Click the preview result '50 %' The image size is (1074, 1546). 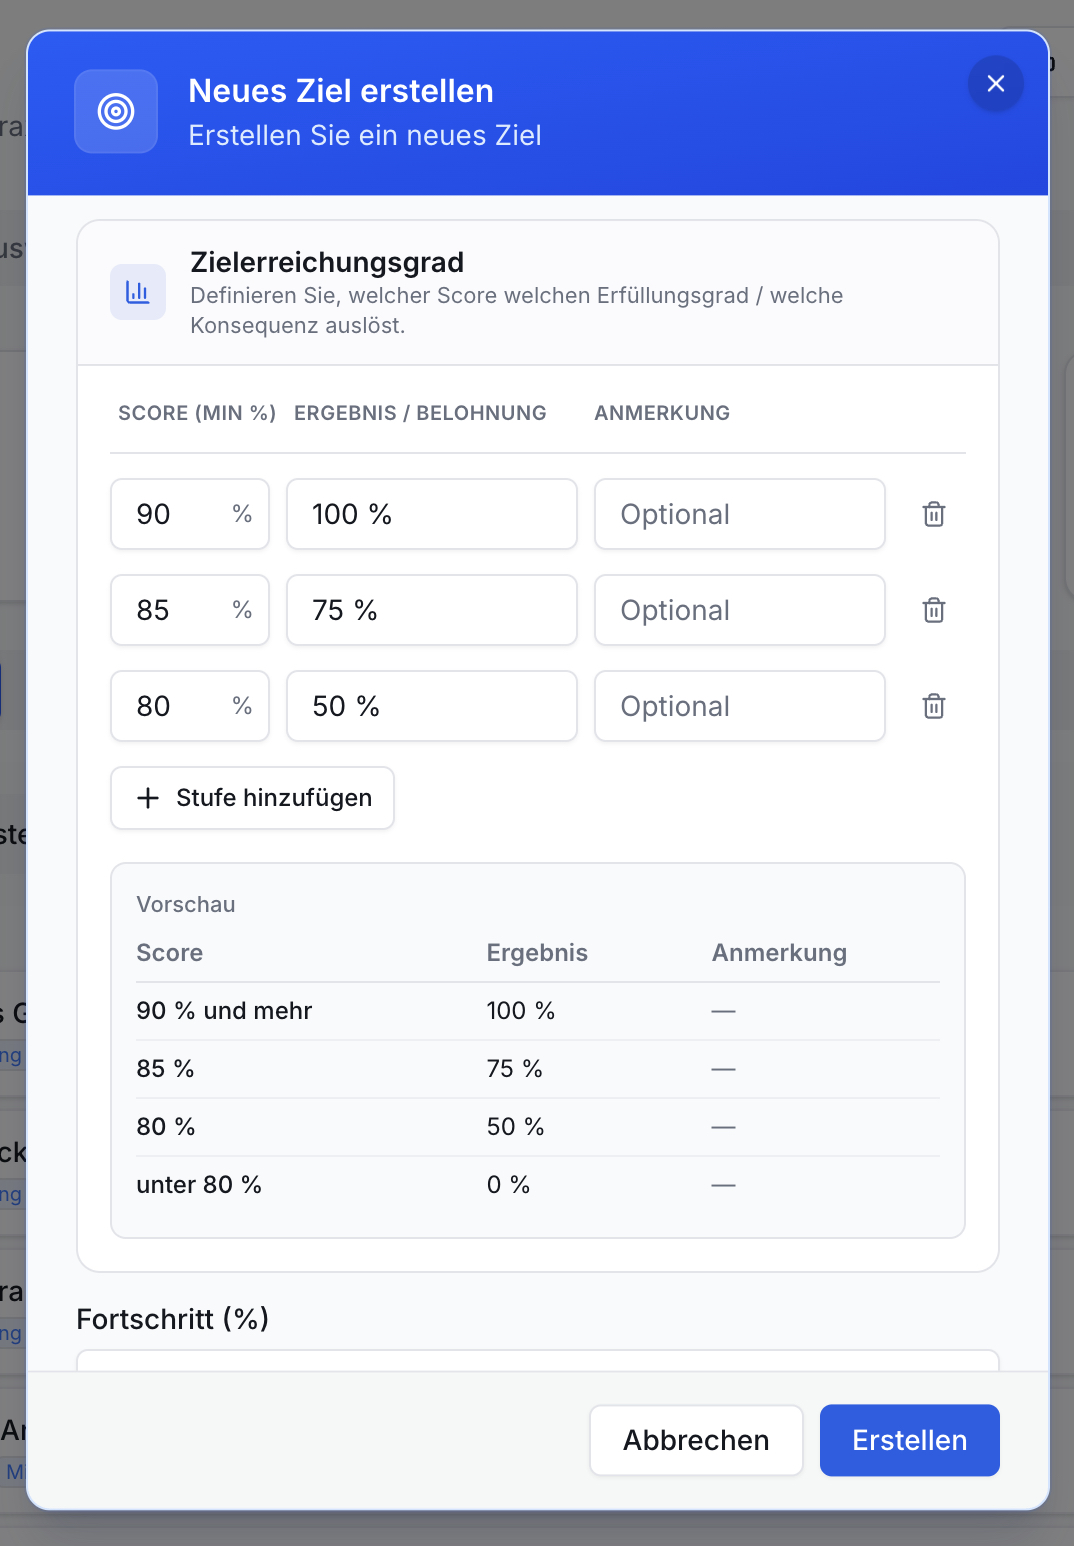click(516, 1127)
